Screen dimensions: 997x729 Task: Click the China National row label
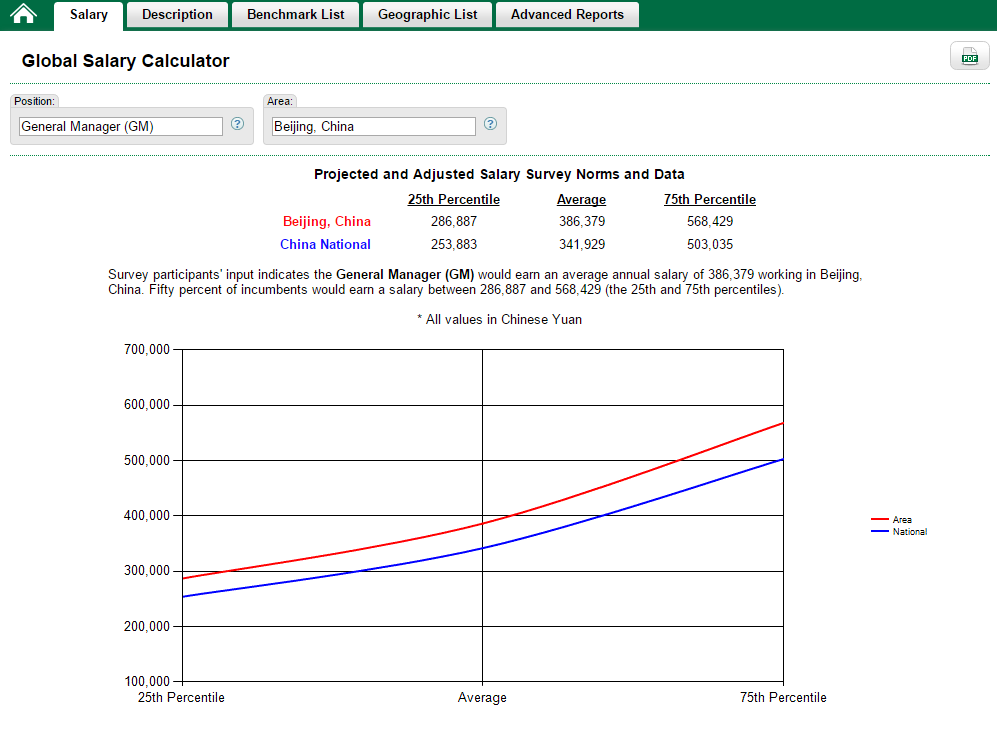(325, 244)
